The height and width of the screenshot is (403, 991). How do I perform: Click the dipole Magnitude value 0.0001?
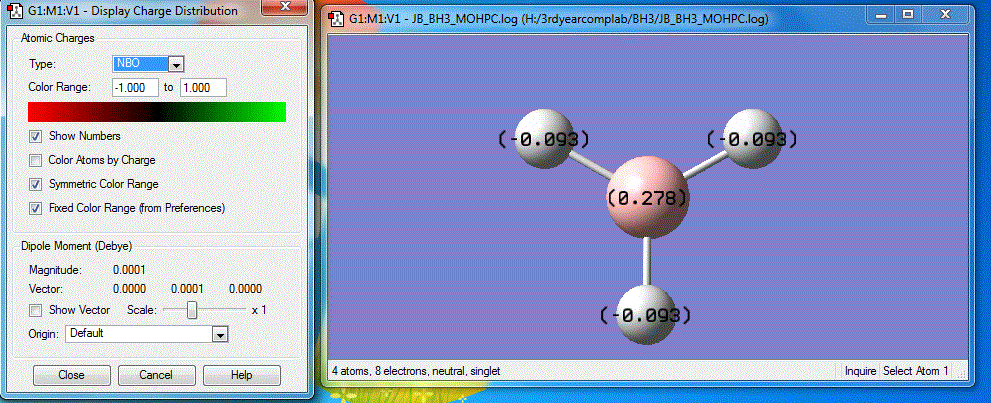(x=129, y=270)
